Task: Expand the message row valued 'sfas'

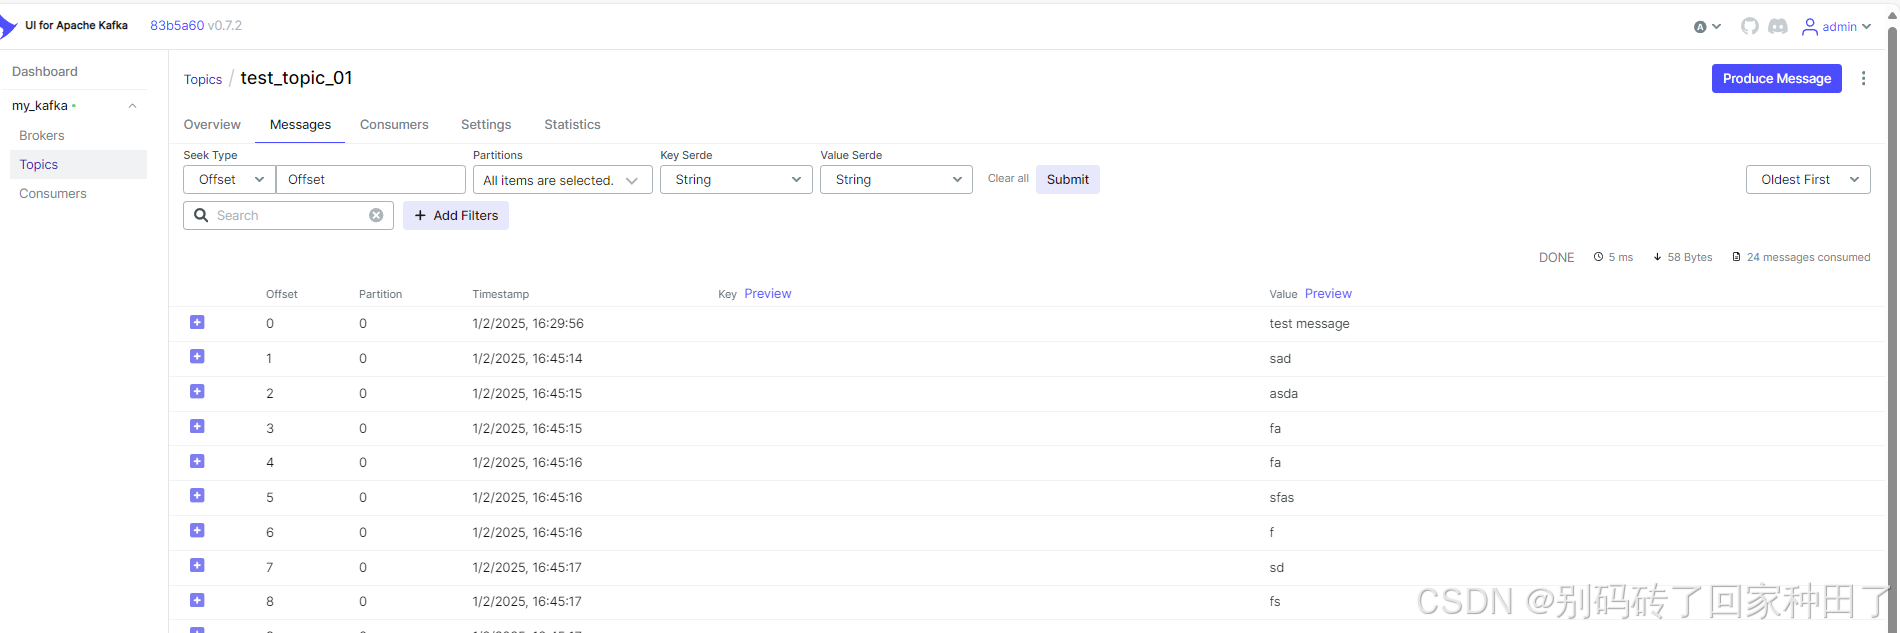Action: pos(197,496)
